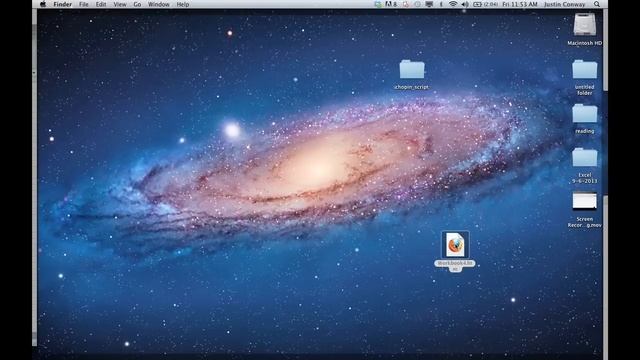Click the chopin_script label
Viewport: 640px width, 360px height.
coord(411,87)
